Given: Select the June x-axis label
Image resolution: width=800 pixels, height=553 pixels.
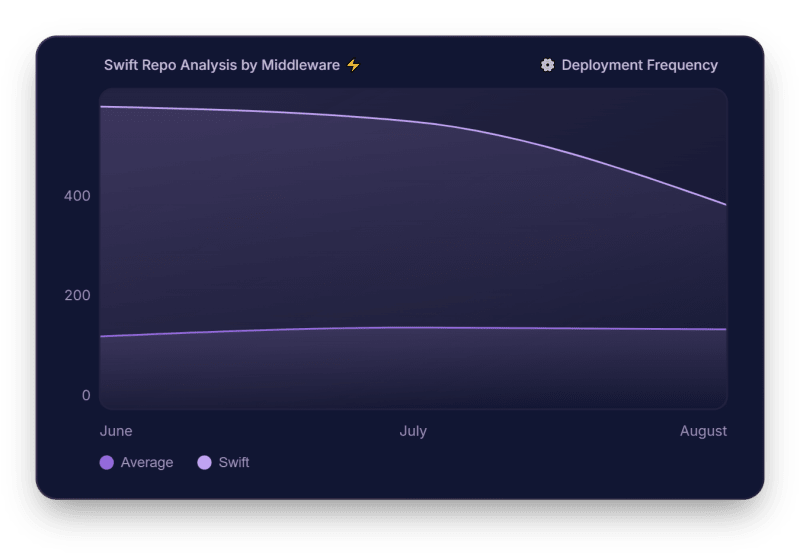Looking at the screenshot, I should (116, 431).
